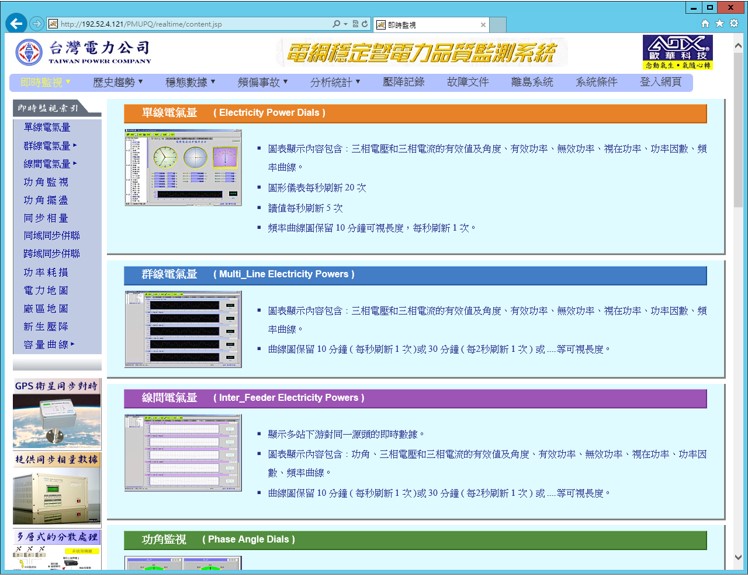Open the browser Home icon
748x575 pixels.
click(x=705, y=23)
